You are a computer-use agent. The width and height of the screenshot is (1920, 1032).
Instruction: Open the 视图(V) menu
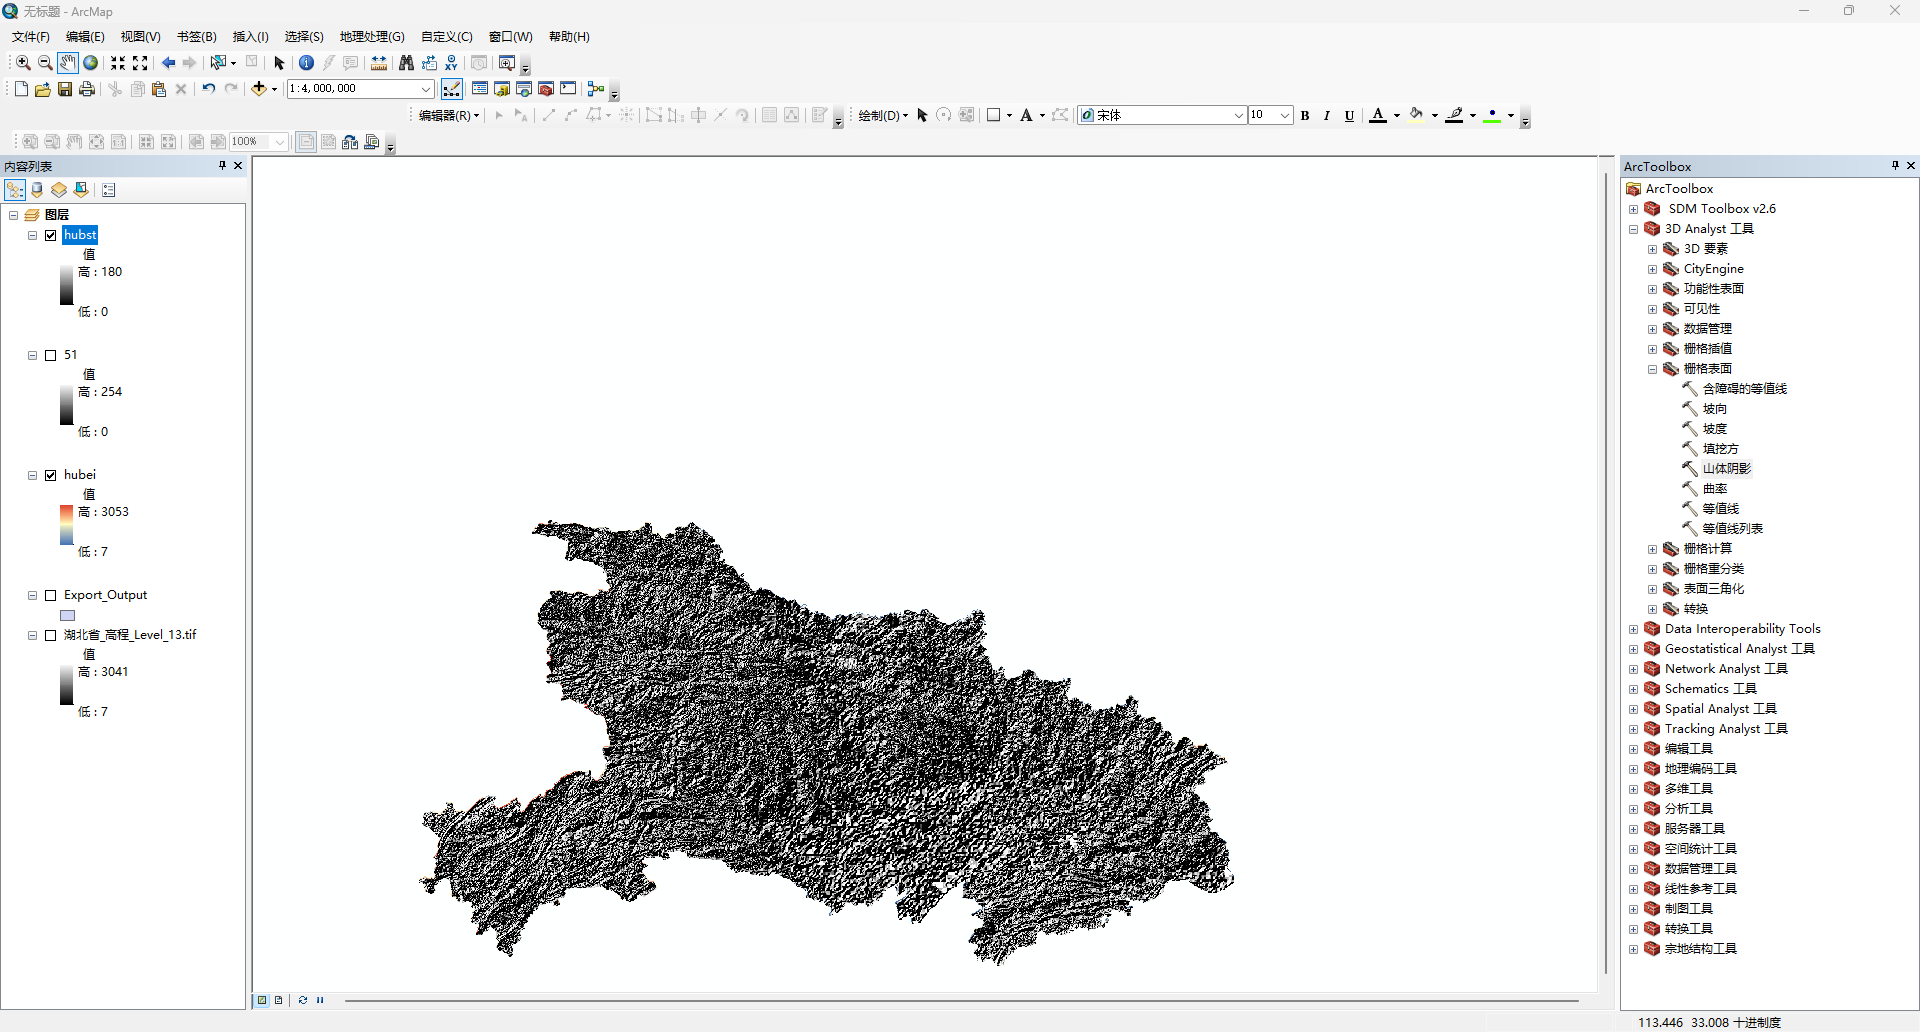(140, 37)
